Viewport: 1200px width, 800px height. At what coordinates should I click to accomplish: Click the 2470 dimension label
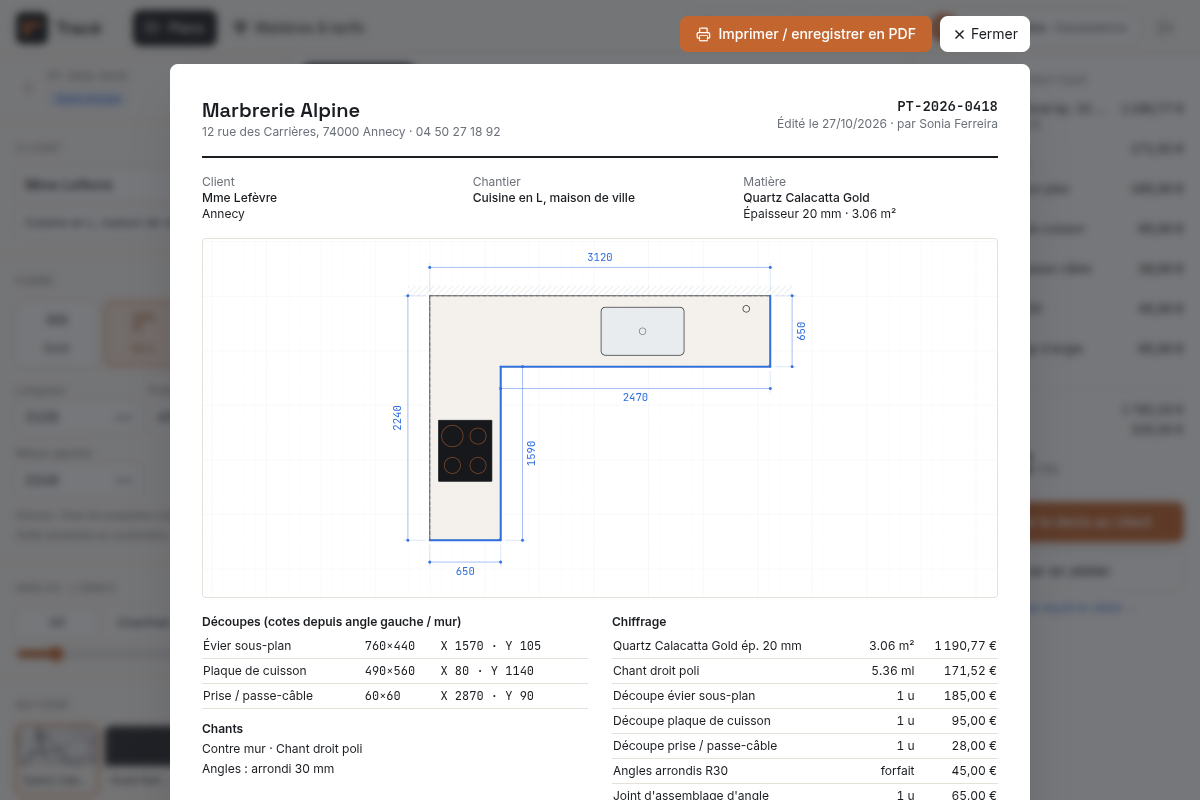tap(635, 397)
